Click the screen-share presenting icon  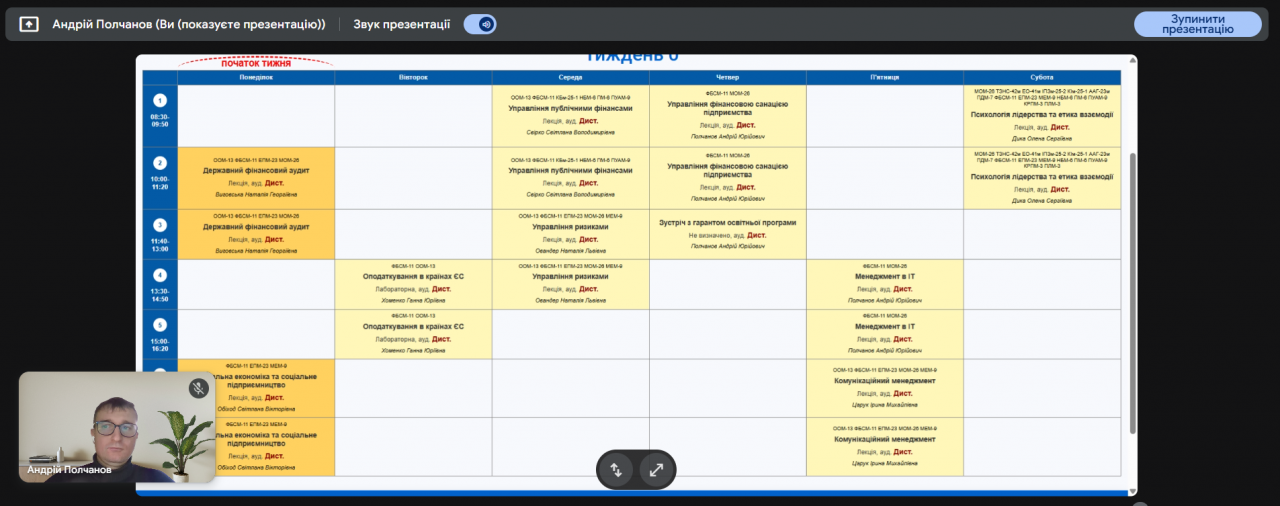point(29,24)
